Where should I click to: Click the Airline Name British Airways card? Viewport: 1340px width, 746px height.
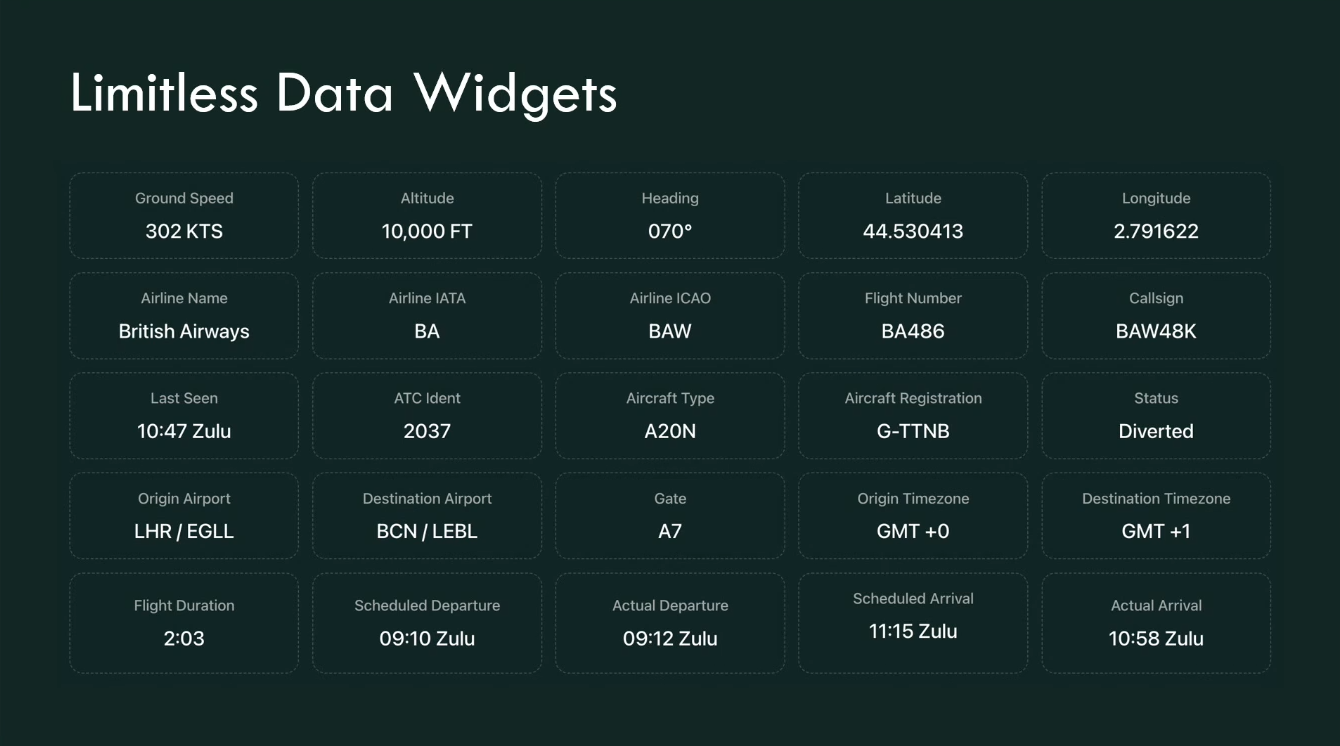point(184,316)
